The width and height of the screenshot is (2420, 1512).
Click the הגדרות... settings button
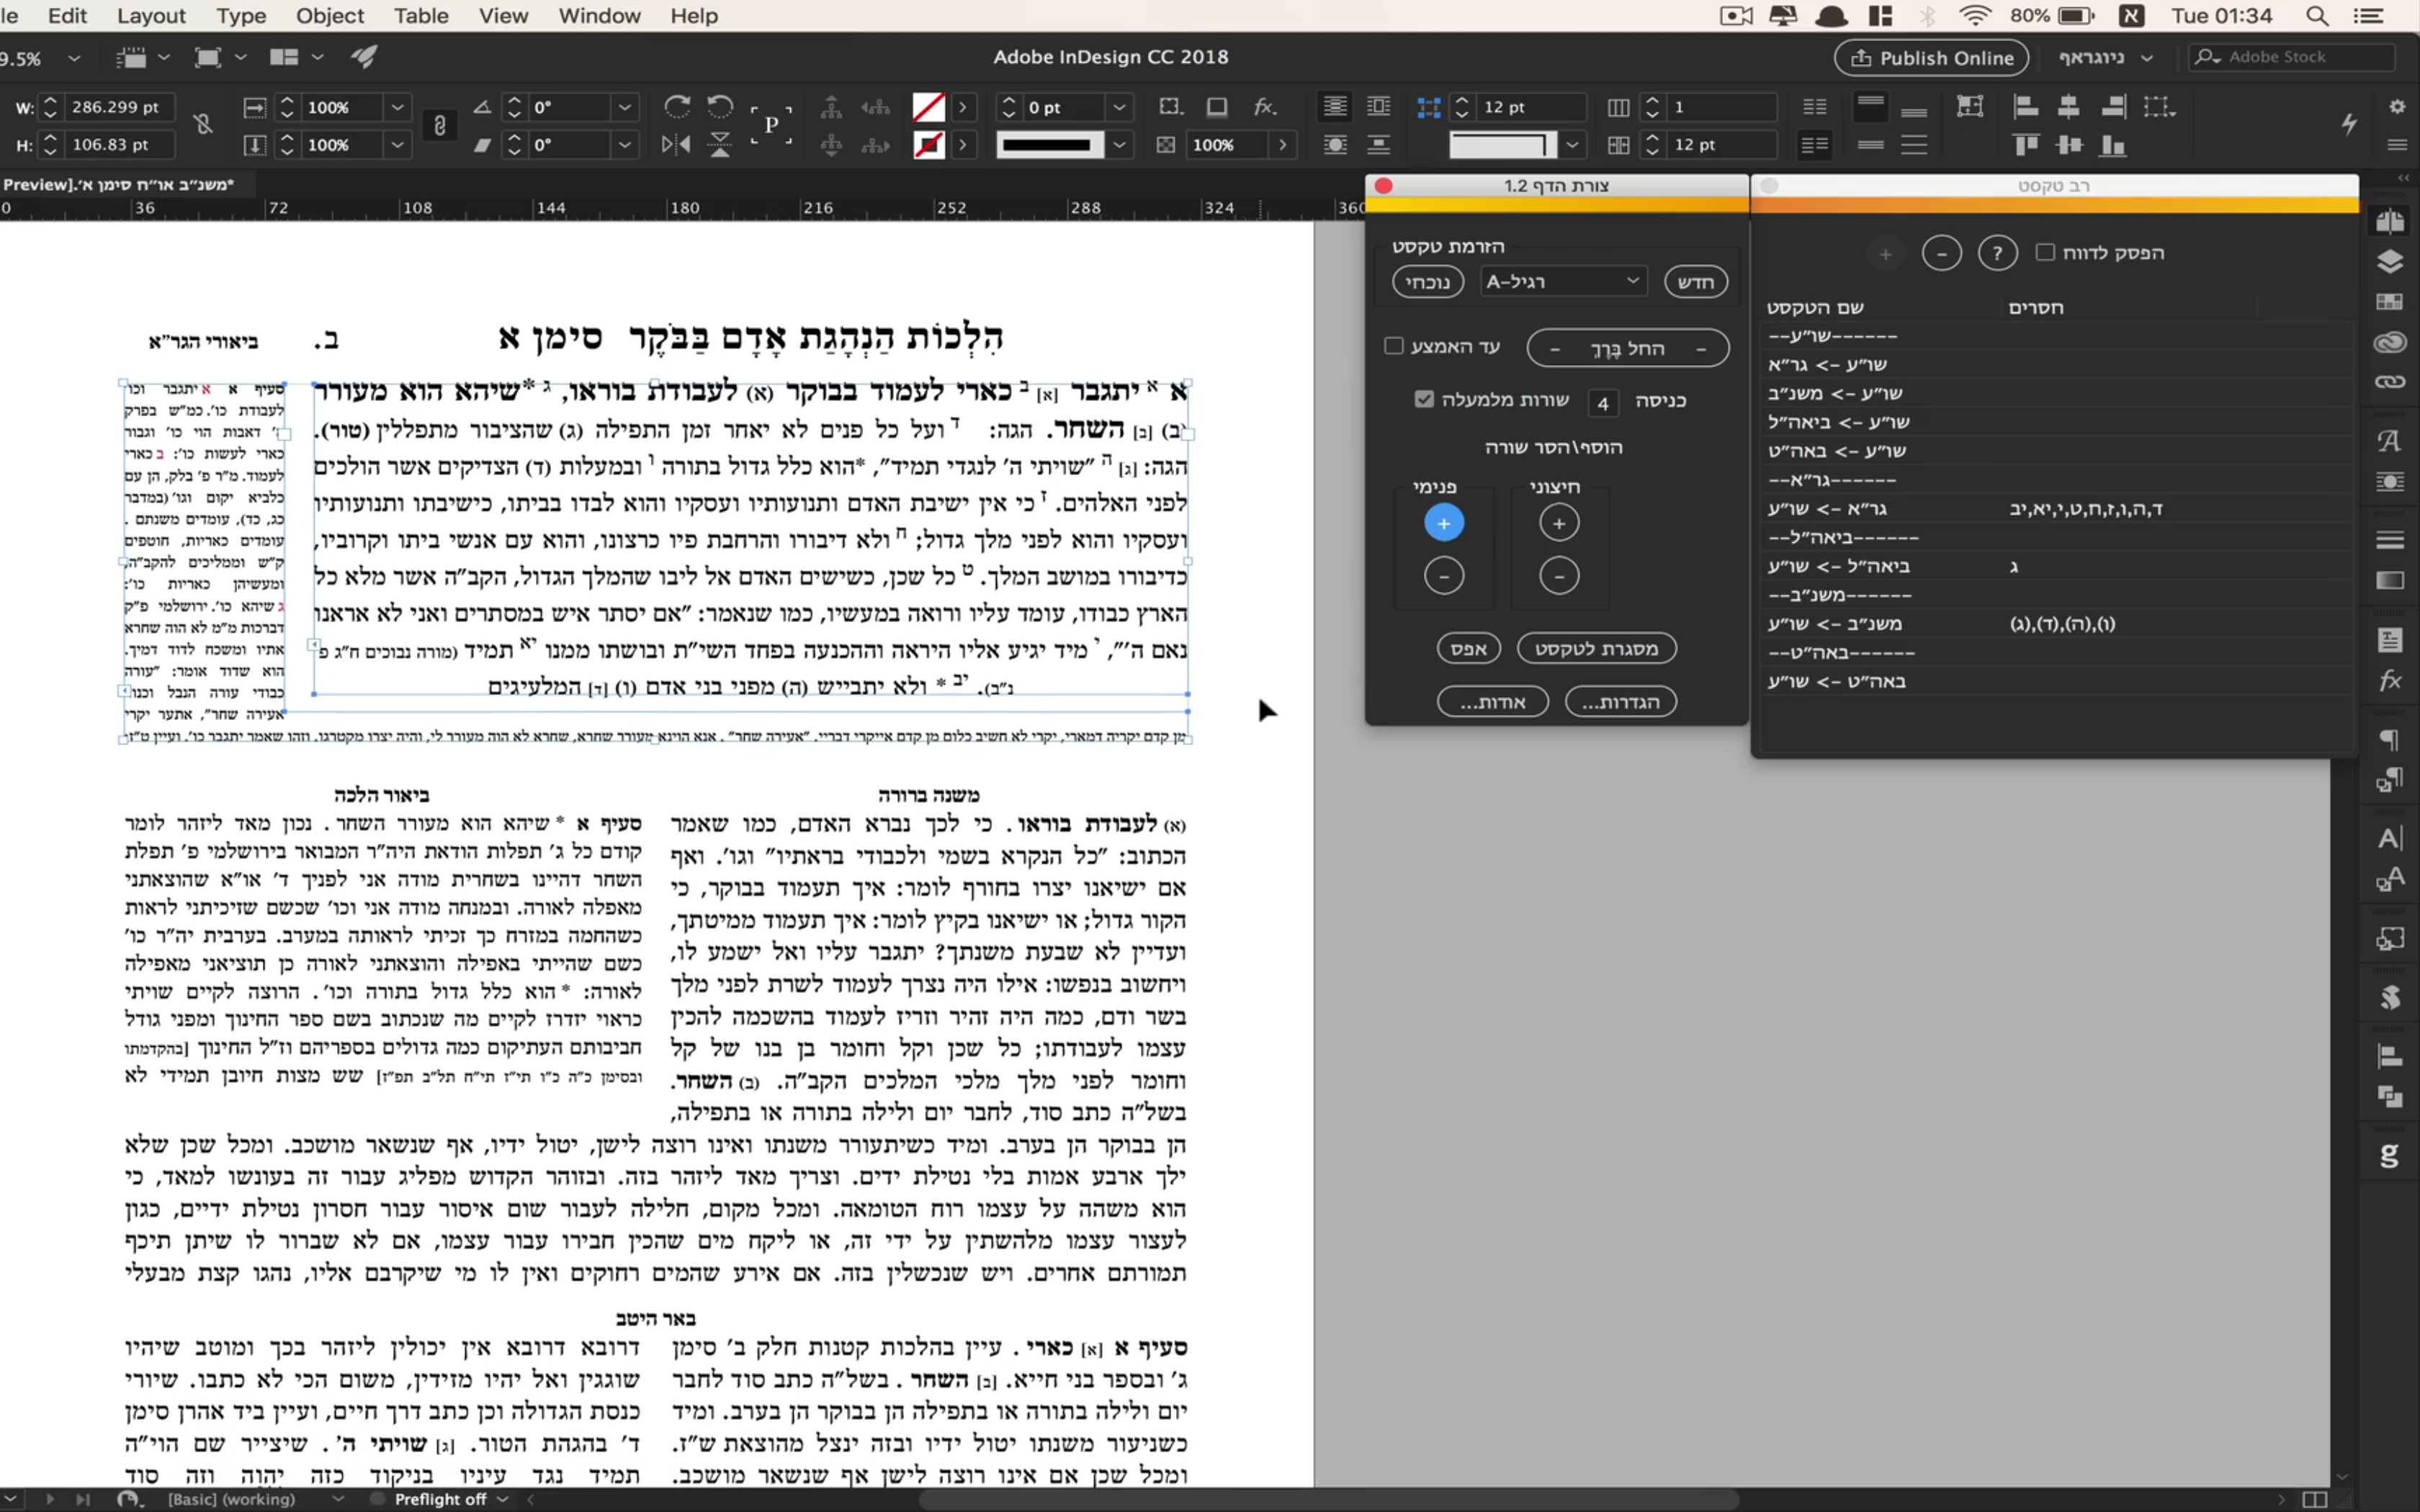point(1620,702)
